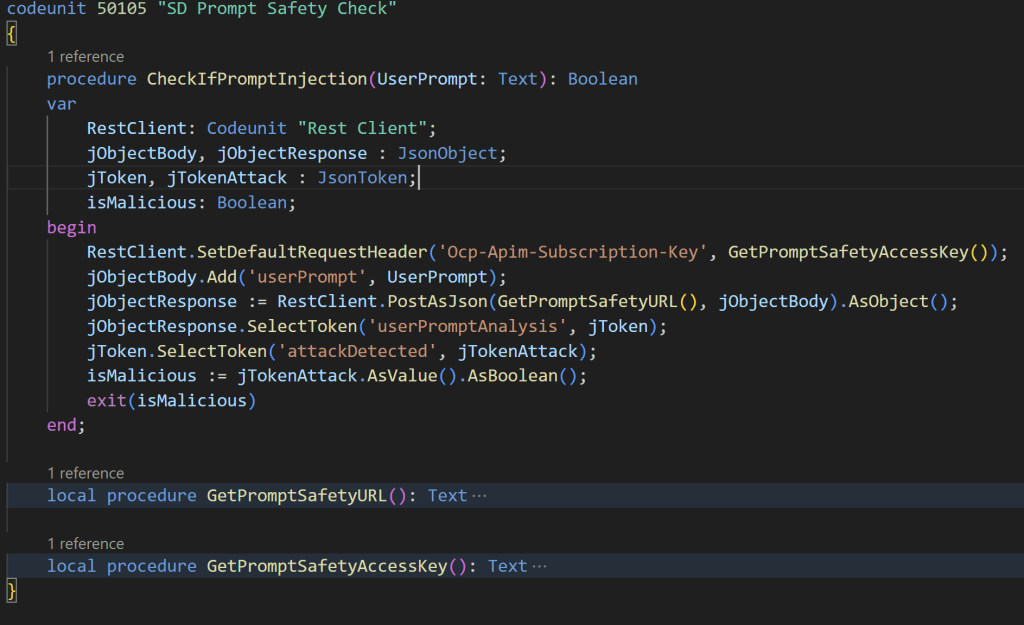
Task: Open the reference lens above GetPromptSafetyURL procedure
Action: point(86,473)
